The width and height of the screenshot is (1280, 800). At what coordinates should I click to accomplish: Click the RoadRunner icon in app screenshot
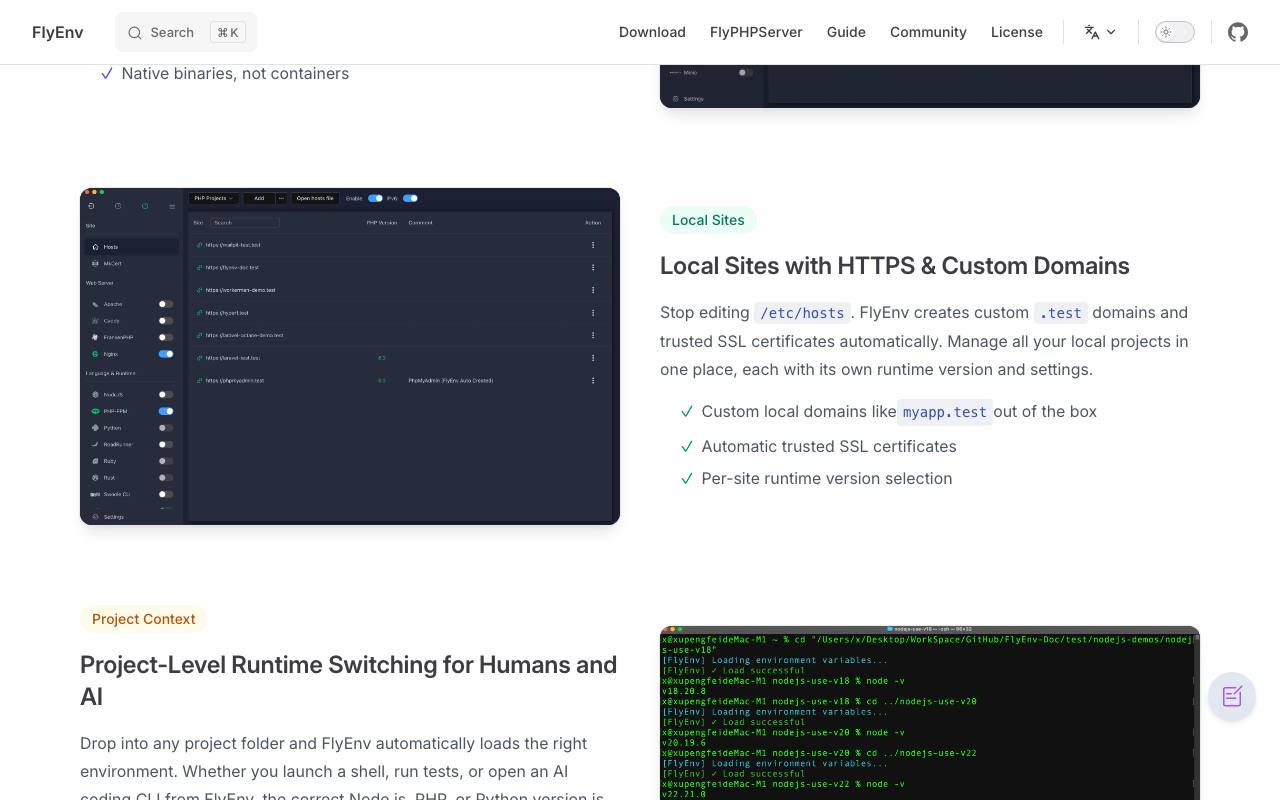point(95,444)
